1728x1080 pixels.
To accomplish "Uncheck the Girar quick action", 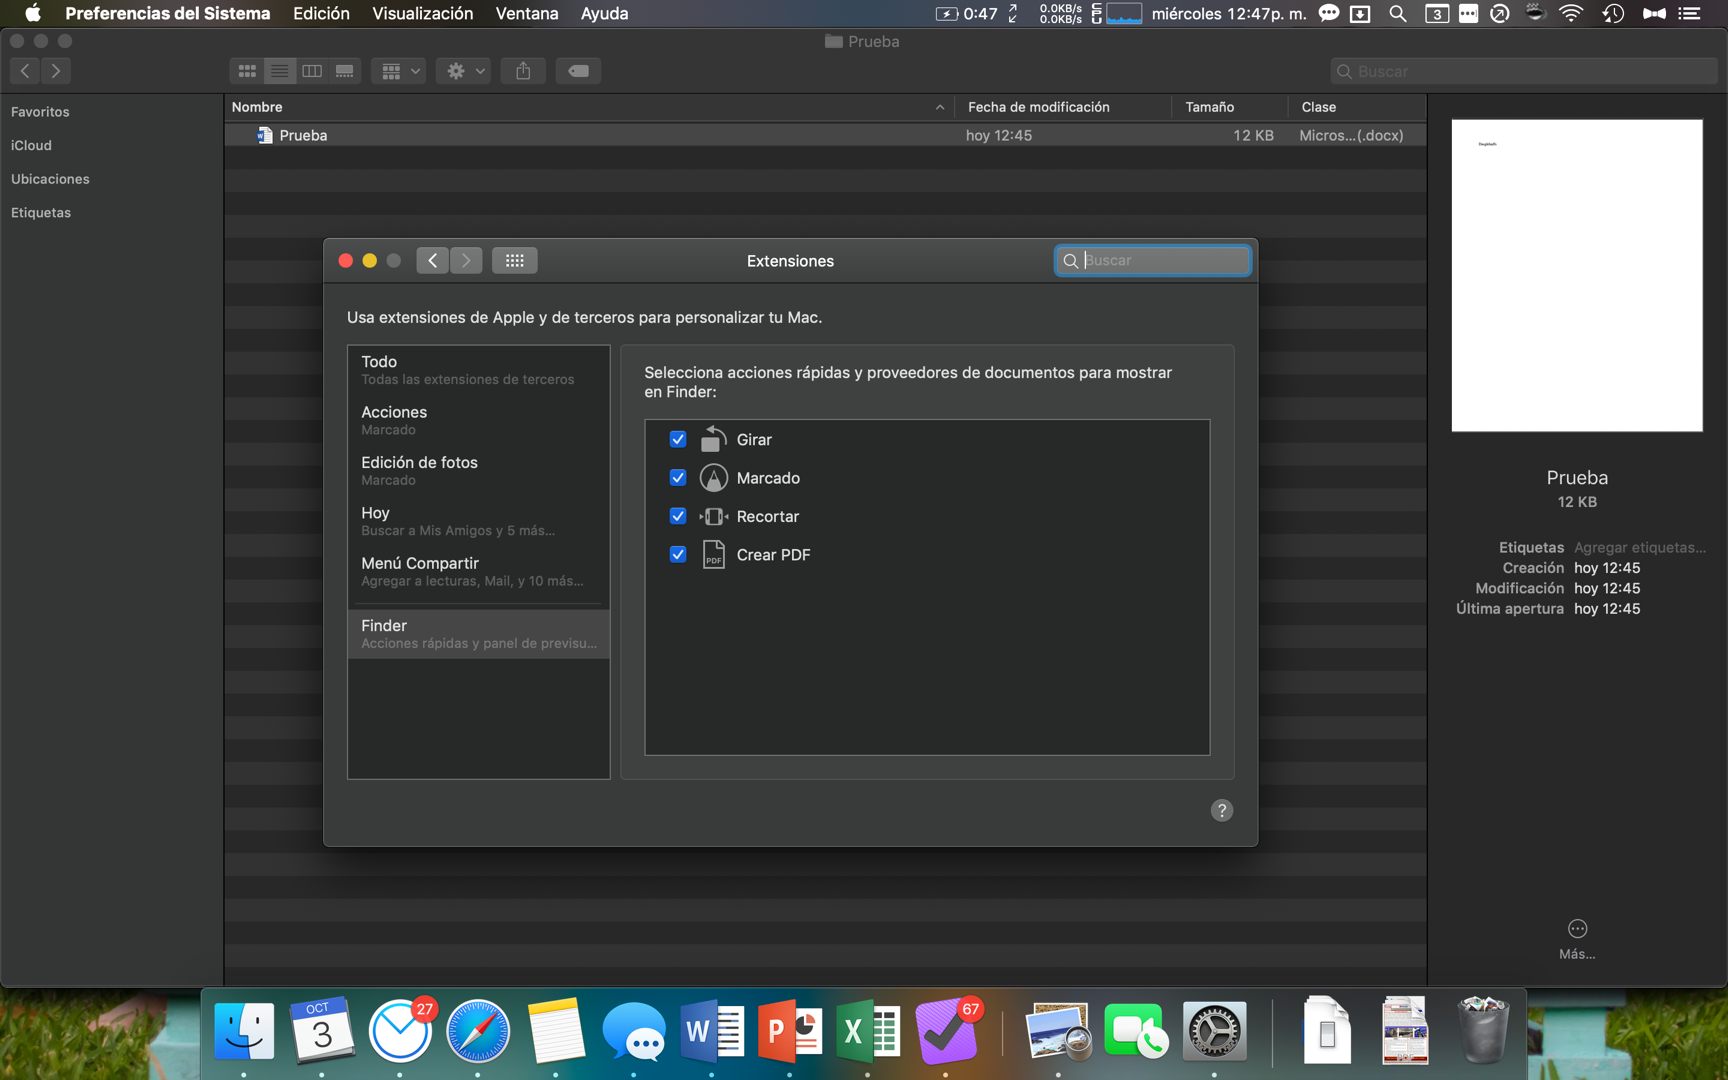I will (x=678, y=439).
